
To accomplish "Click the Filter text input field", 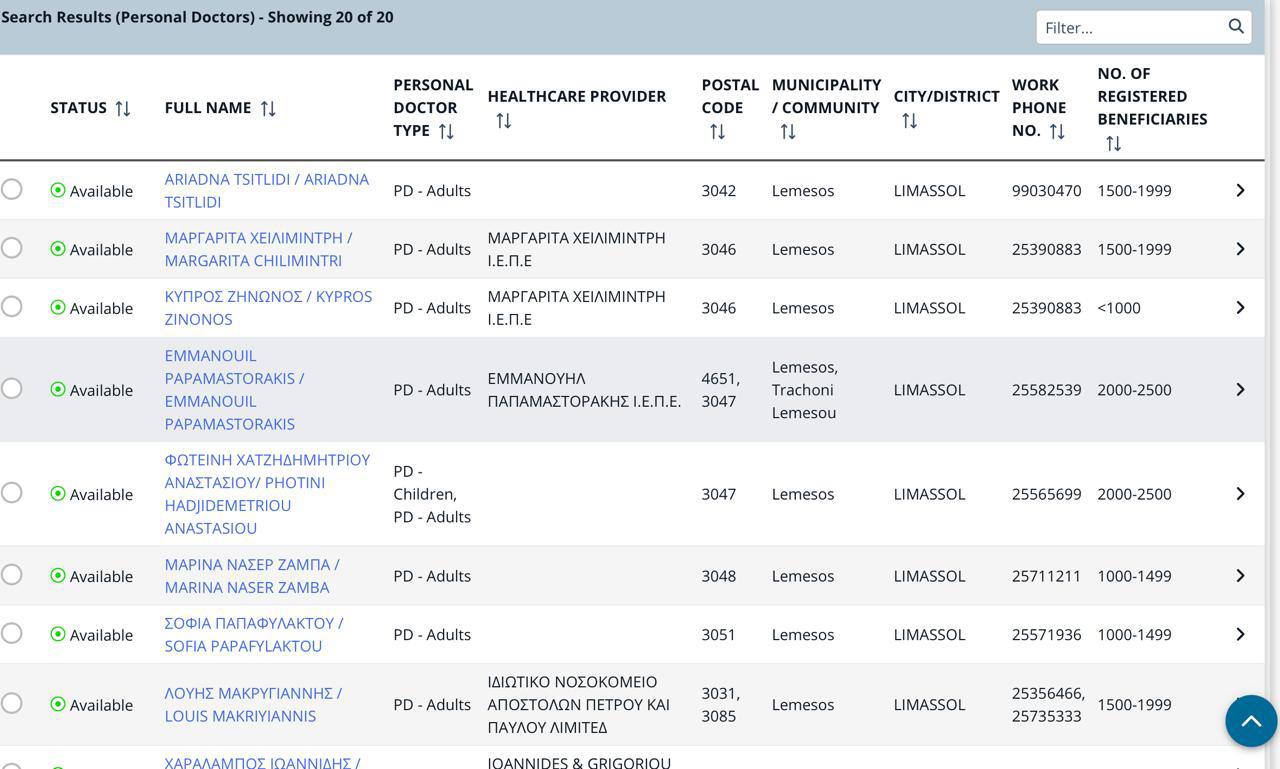I will pos(1130,28).
